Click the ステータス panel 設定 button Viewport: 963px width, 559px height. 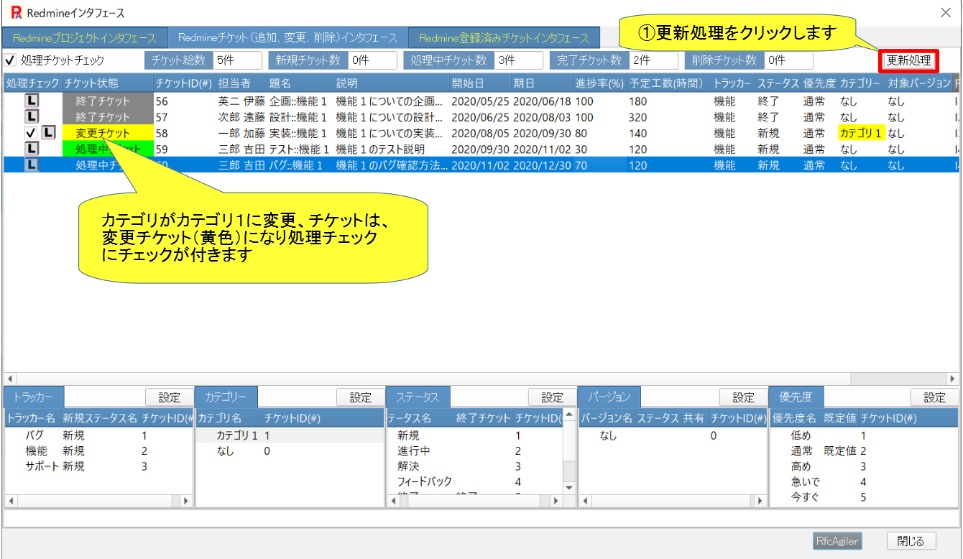[x=552, y=397]
